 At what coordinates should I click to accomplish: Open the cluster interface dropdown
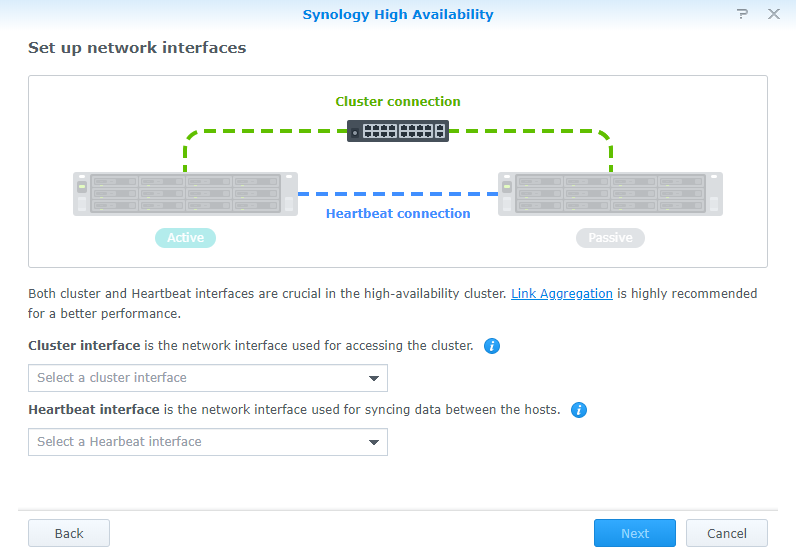pos(208,378)
